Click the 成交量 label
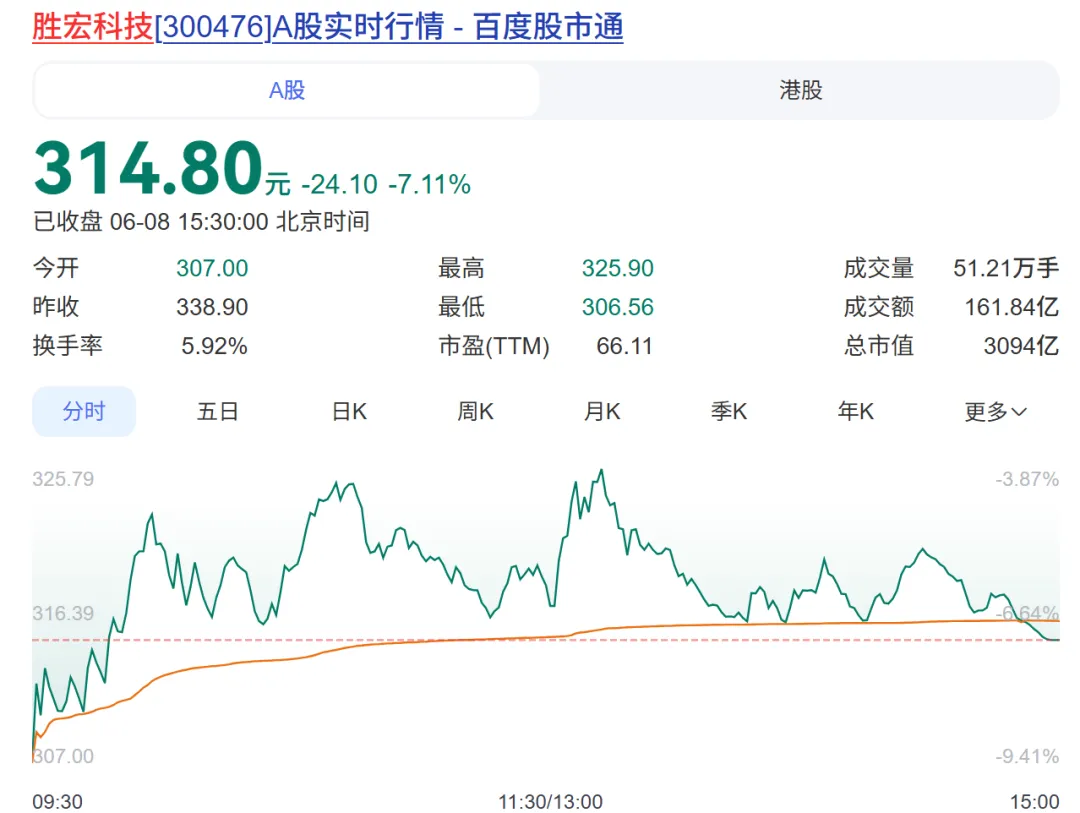1080x813 pixels. (x=879, y=268)
